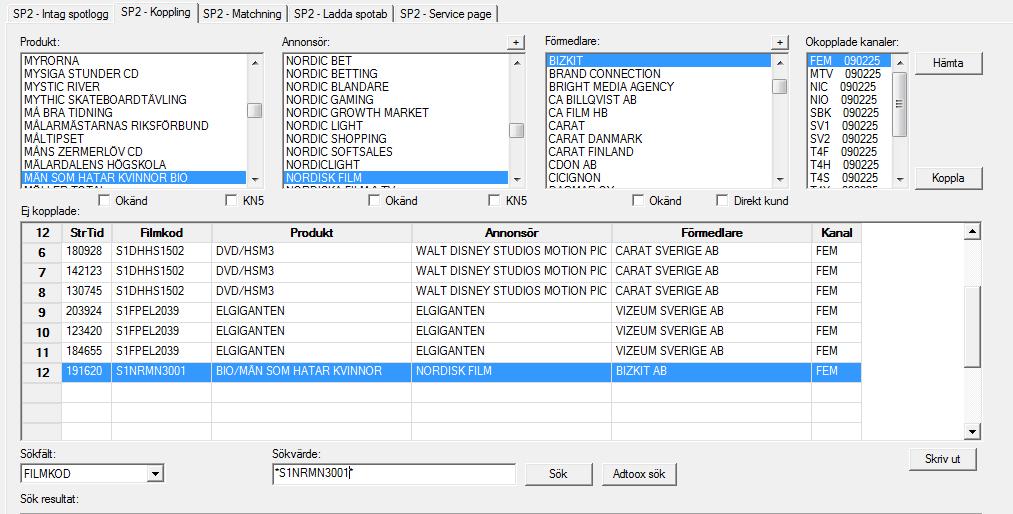
Task: Click down arrow of Ej kopplade table scrollbar
Action: click(x=972, y=431)
